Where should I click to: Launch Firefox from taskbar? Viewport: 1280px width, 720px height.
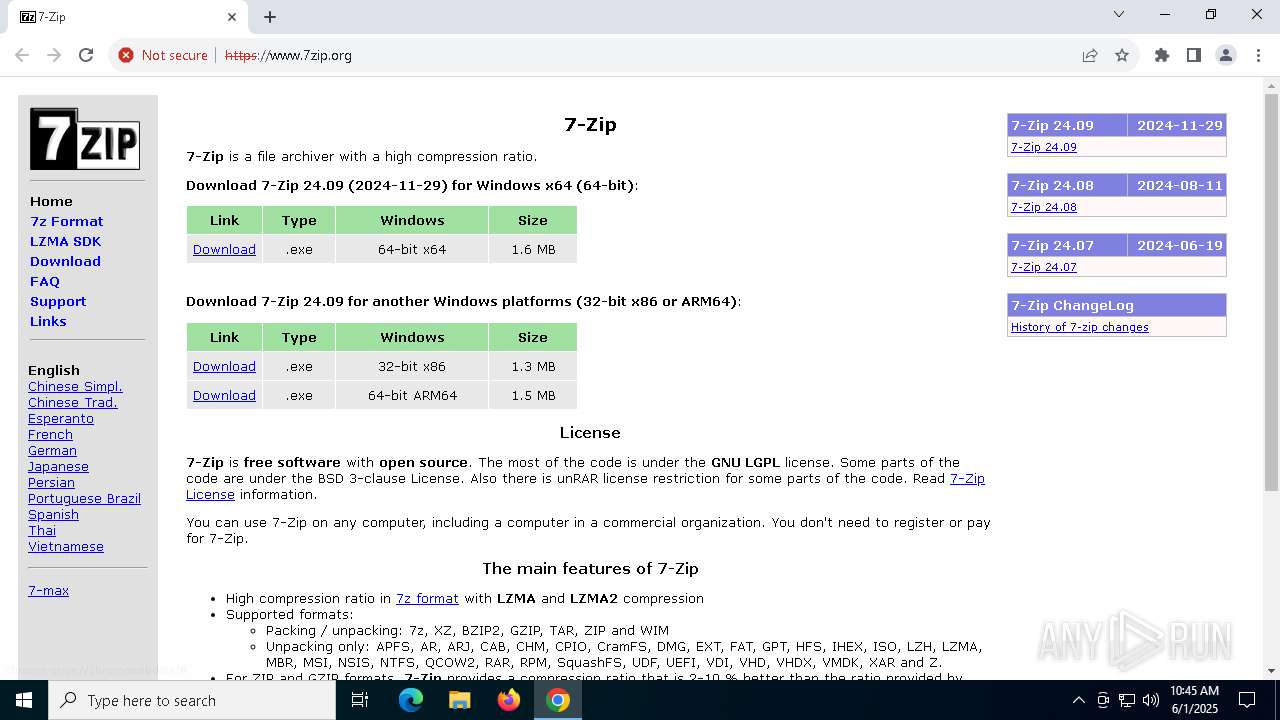[x=509, y=700]
